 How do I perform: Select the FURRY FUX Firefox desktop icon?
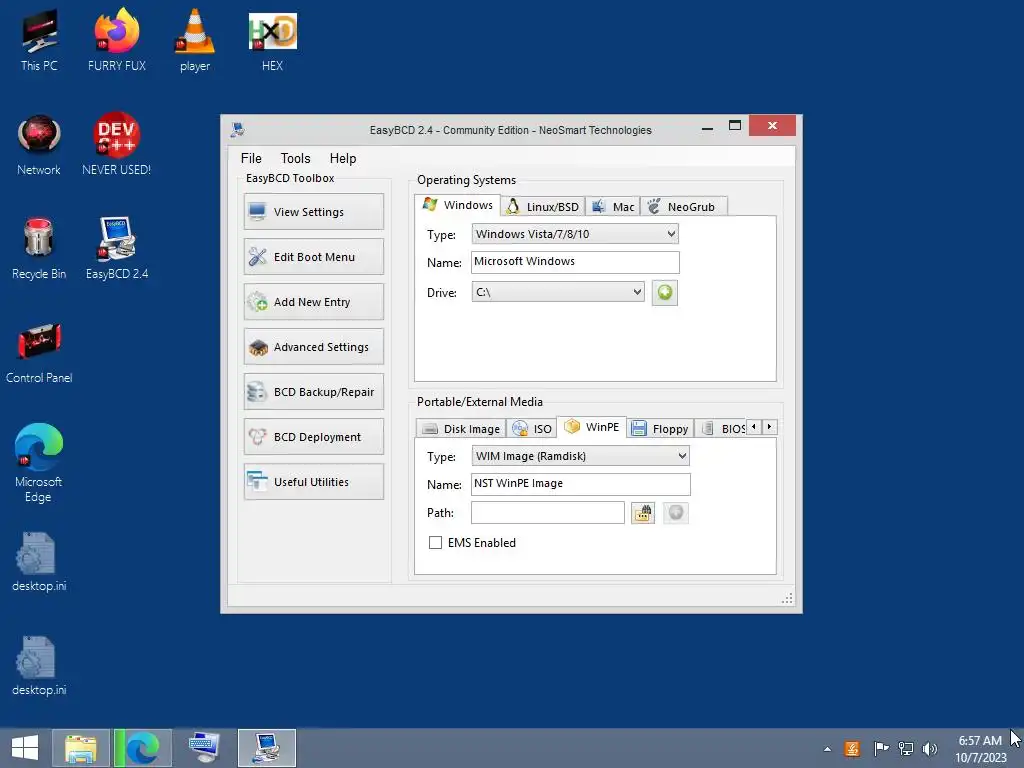point(117,40)
